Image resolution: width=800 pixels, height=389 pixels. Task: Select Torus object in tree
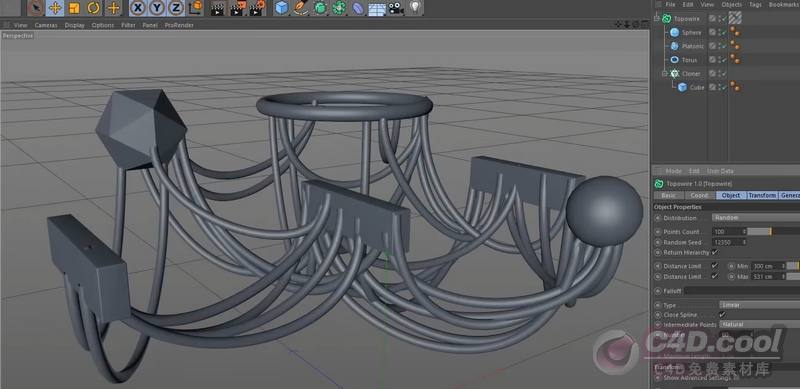689,60
